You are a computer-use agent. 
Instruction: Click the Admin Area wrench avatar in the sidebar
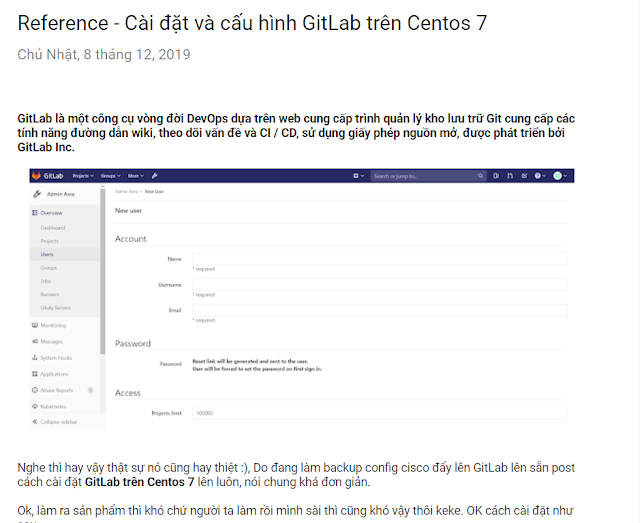coord(37,194)
